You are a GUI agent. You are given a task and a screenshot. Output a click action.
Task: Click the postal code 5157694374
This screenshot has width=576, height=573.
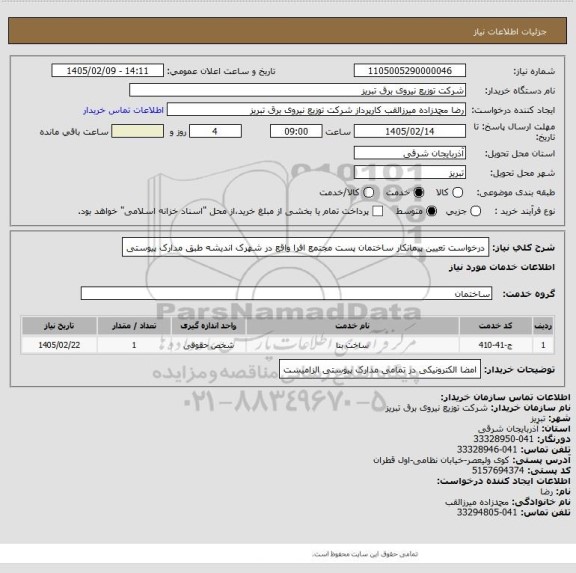[498, 470]
